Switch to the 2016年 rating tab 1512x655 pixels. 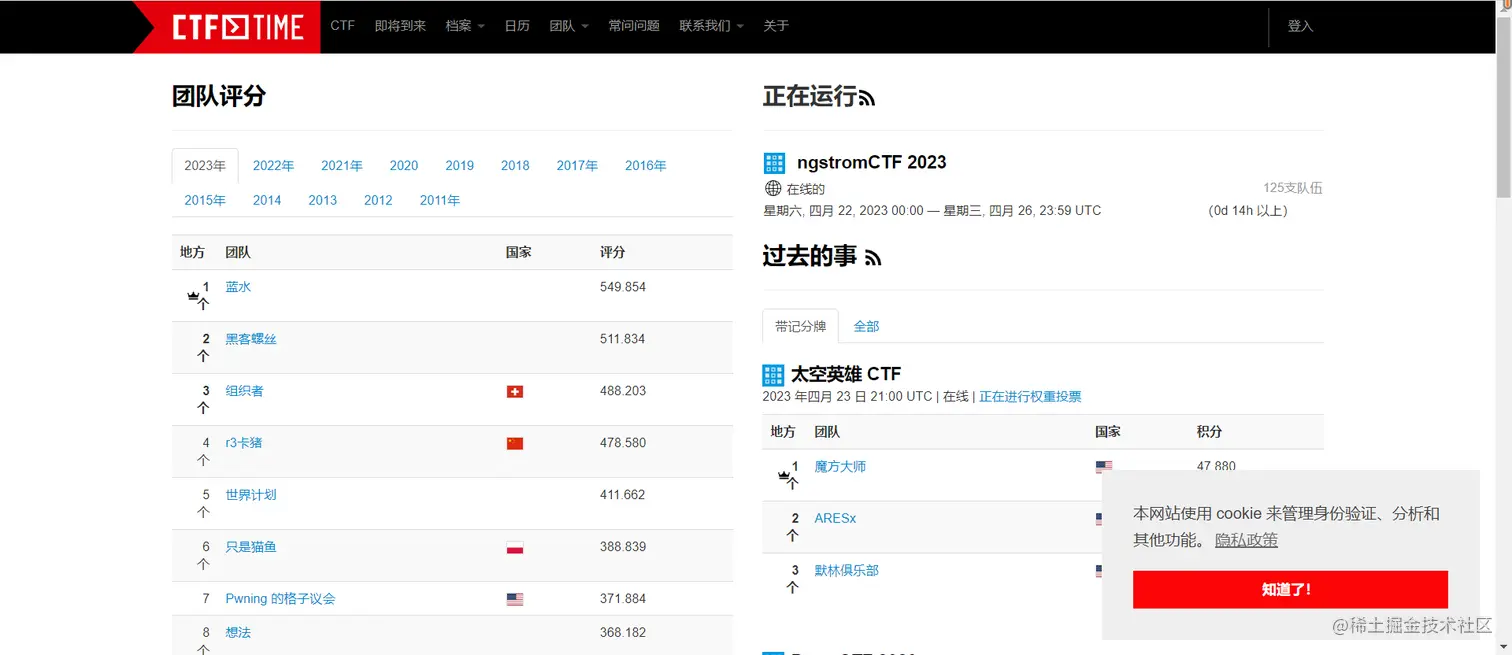tap(646, 166)
